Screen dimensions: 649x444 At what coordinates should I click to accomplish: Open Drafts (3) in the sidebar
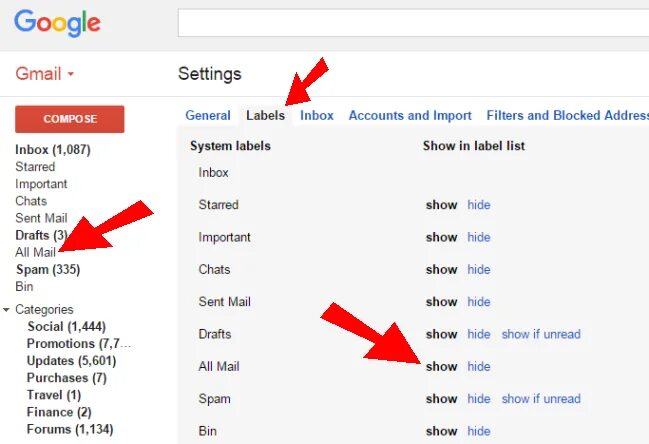click(x=41, y=235)
